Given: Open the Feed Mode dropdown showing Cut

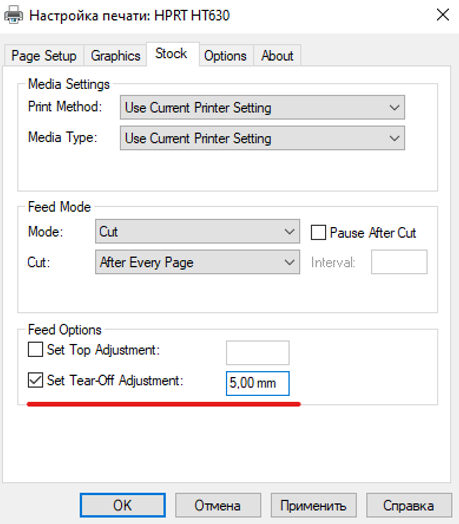Looking at the screenshot, I should coord(197,231).
